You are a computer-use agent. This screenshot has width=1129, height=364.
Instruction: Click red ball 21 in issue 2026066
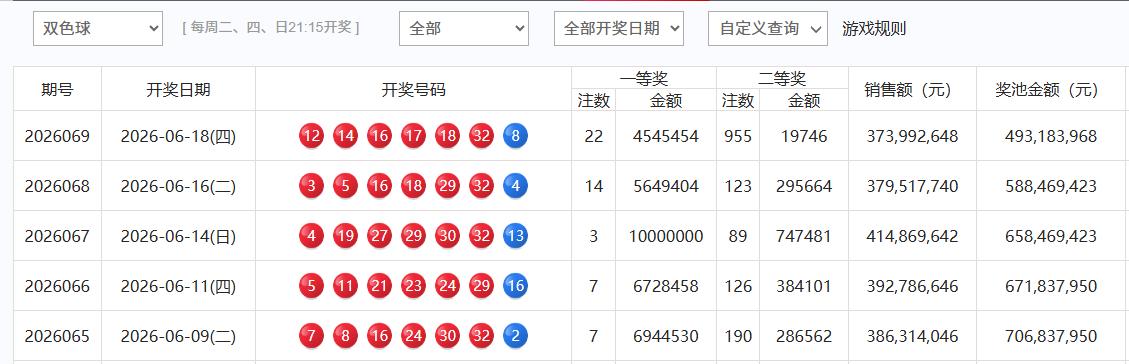[x=379, y=286]
